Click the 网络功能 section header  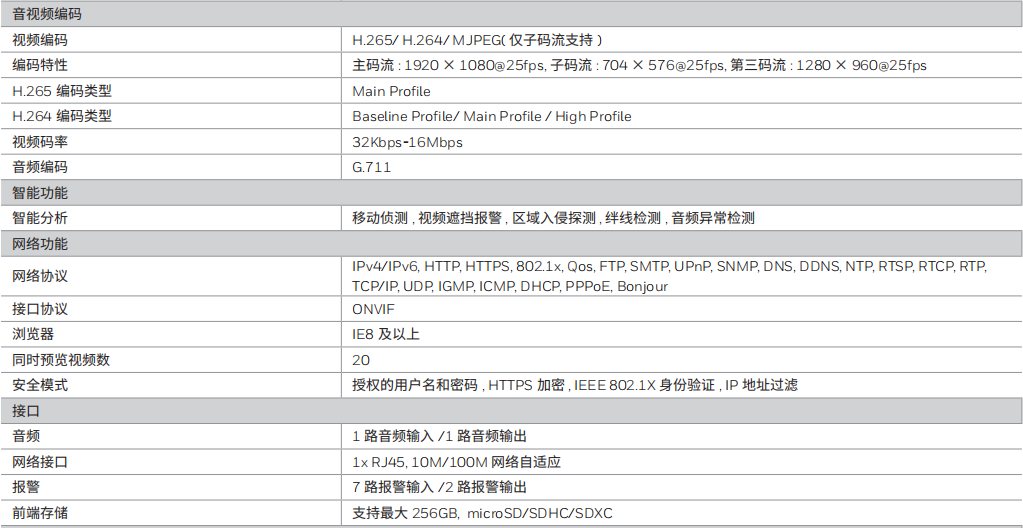point(40,244)
